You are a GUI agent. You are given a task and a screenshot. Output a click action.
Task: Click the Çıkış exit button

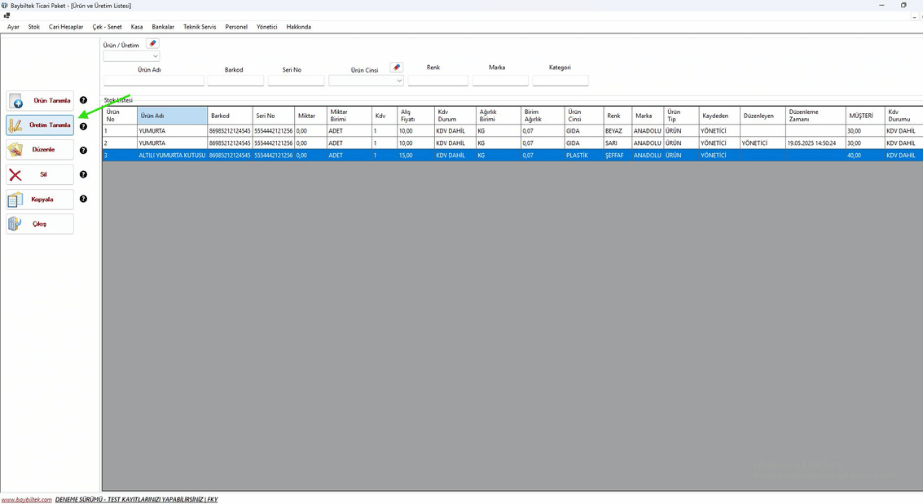pyautogui.click(x=40, y=224)
